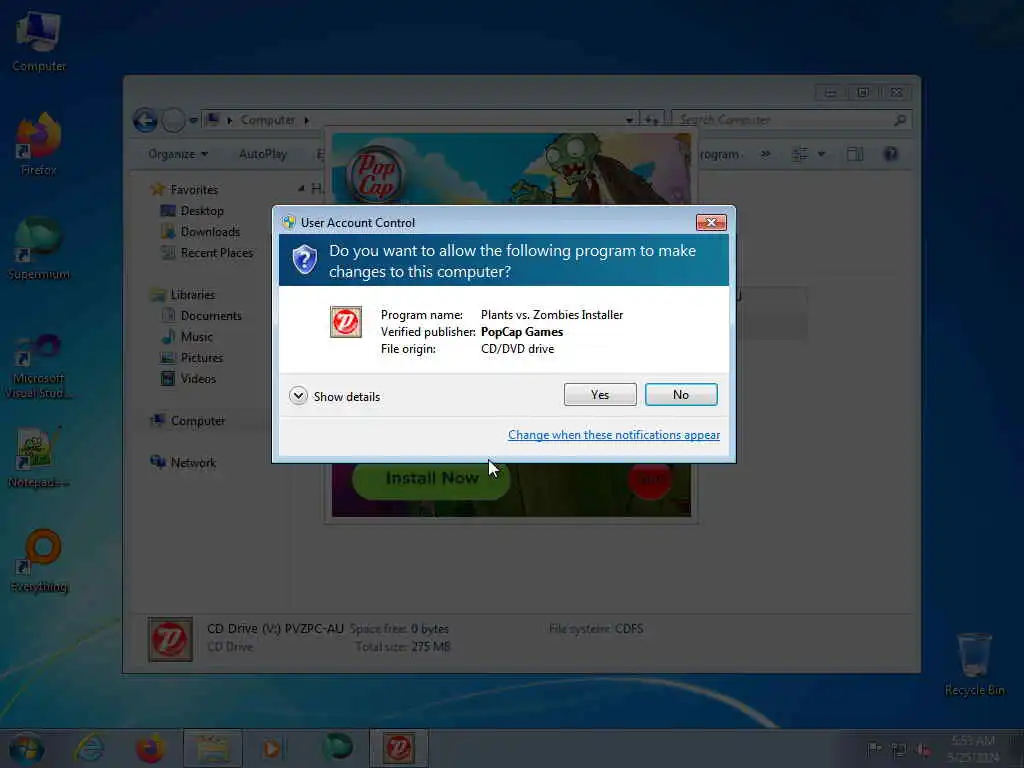Viewport: 1024px width, 768px height.
Task: Open Microsoft Visual Studio desktop shortcut
Action: pos(38,366)
